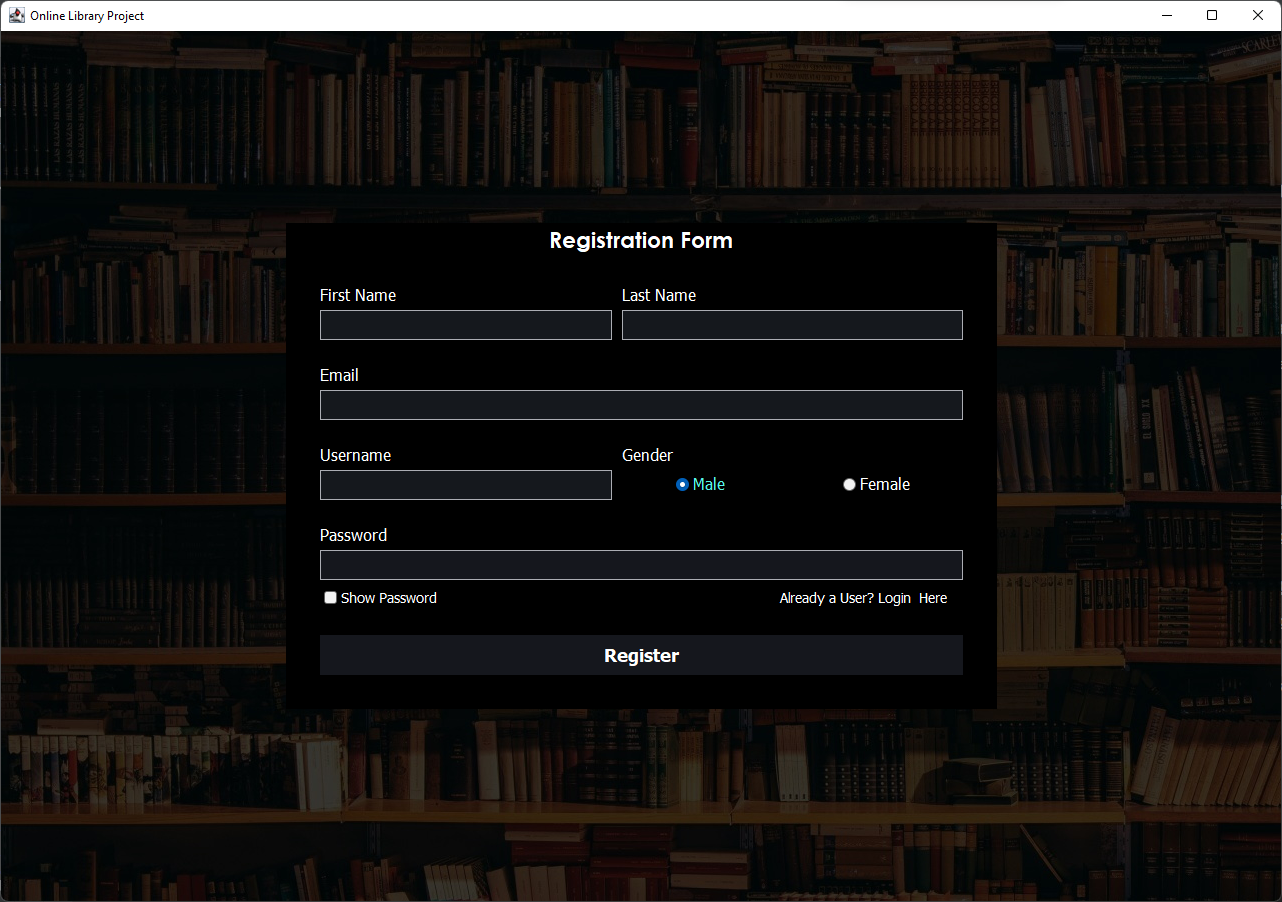Click the First Name input field

point(465,325)
